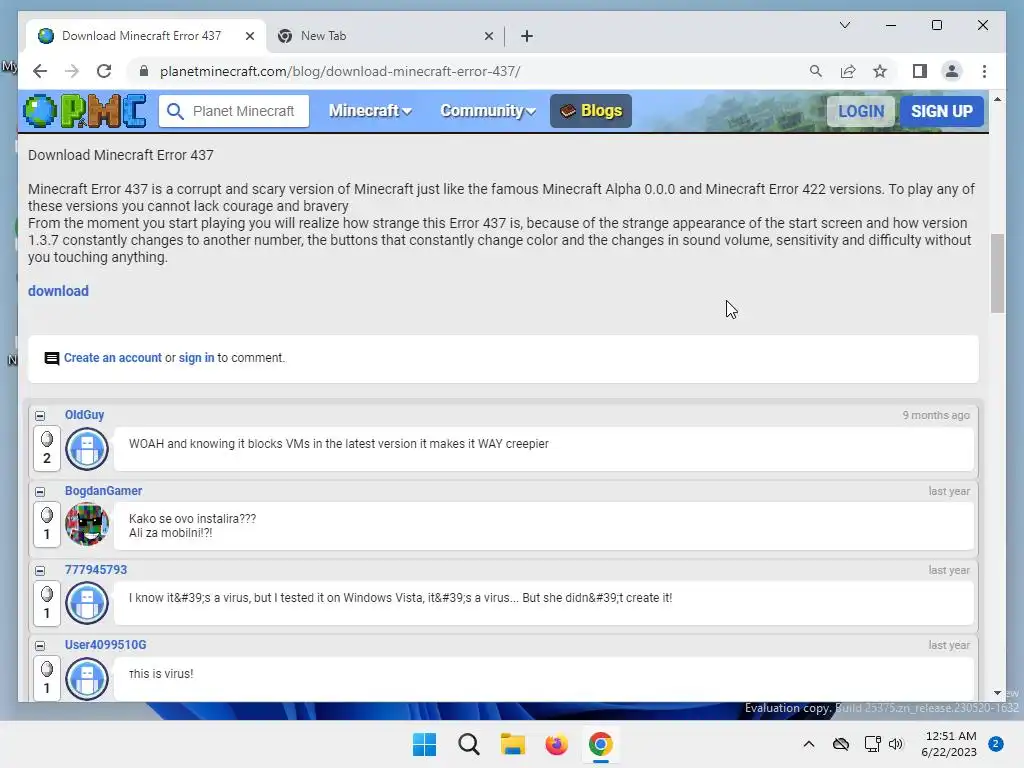
Task: Click the network tray icon
Action: (x=872, y=744)
